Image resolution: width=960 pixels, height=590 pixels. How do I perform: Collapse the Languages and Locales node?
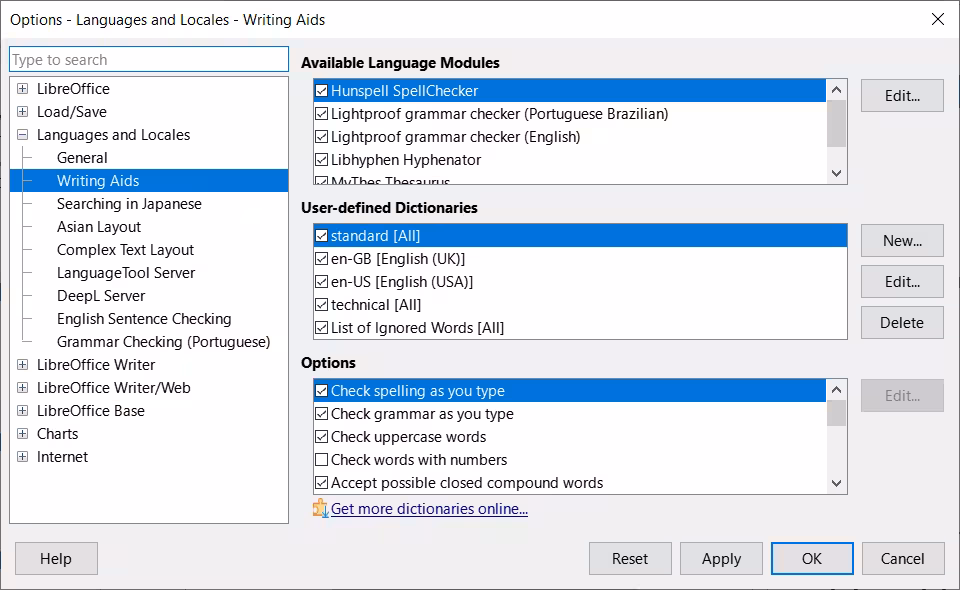pos(23,135)
